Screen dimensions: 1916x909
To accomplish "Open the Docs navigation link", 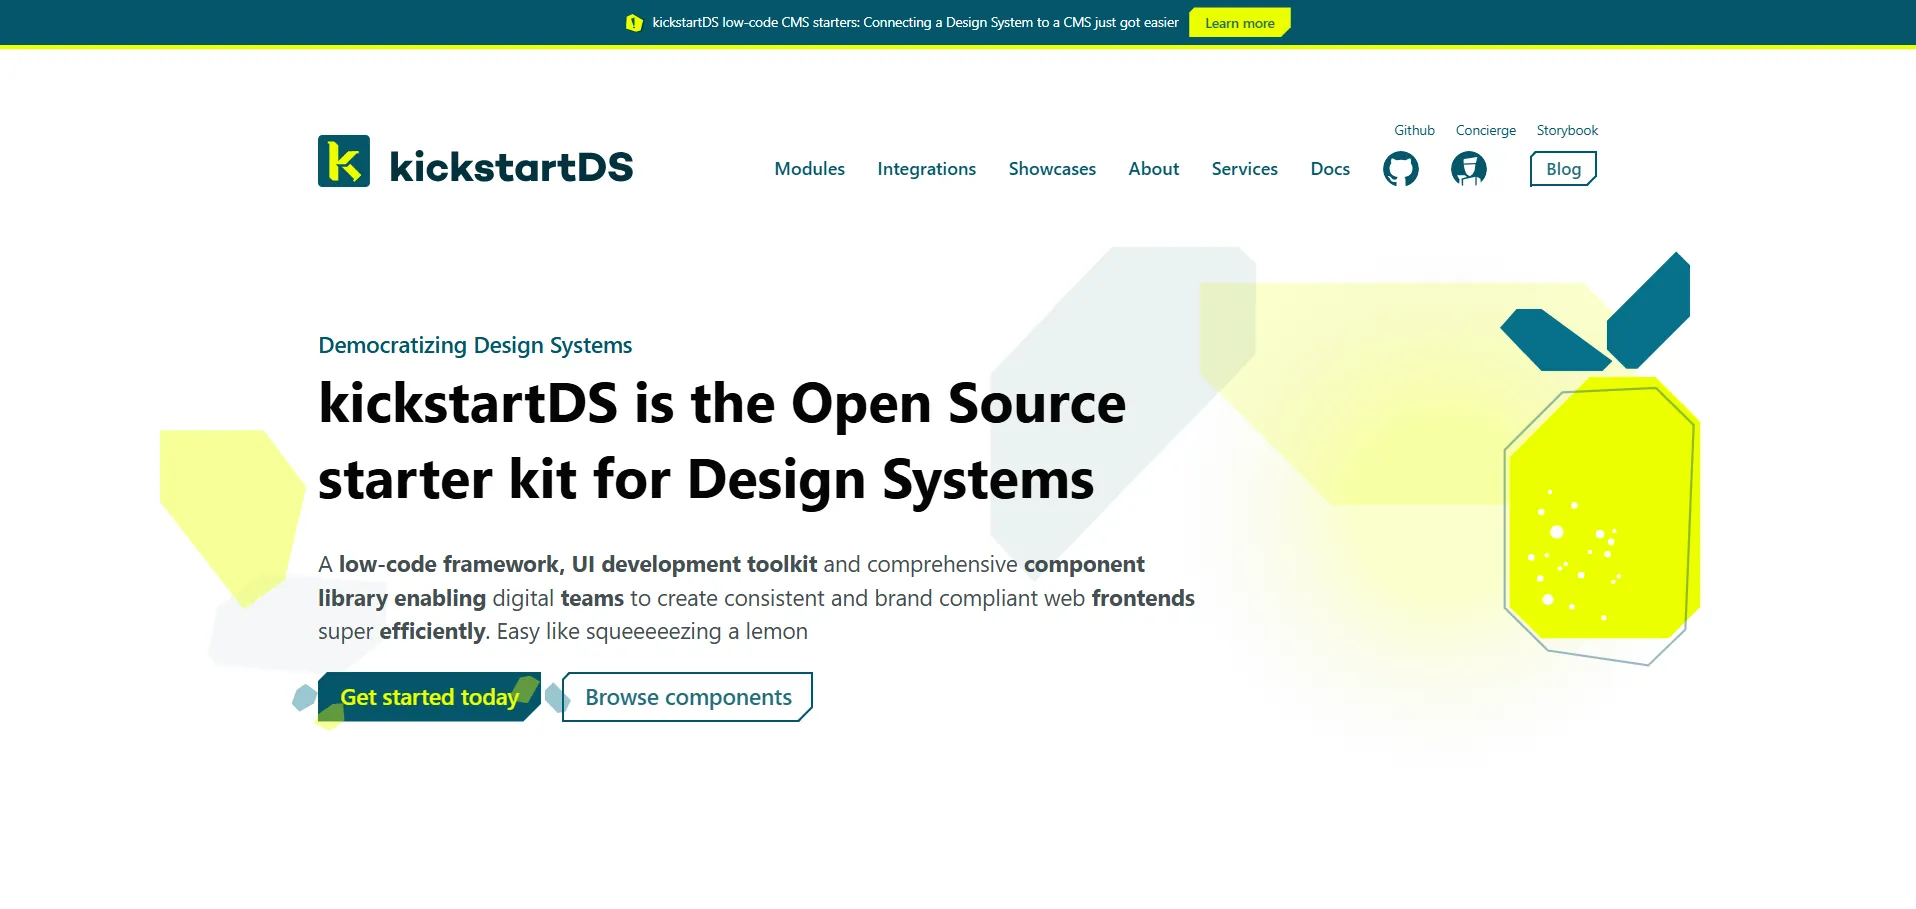I will (x=1330, y=169).
